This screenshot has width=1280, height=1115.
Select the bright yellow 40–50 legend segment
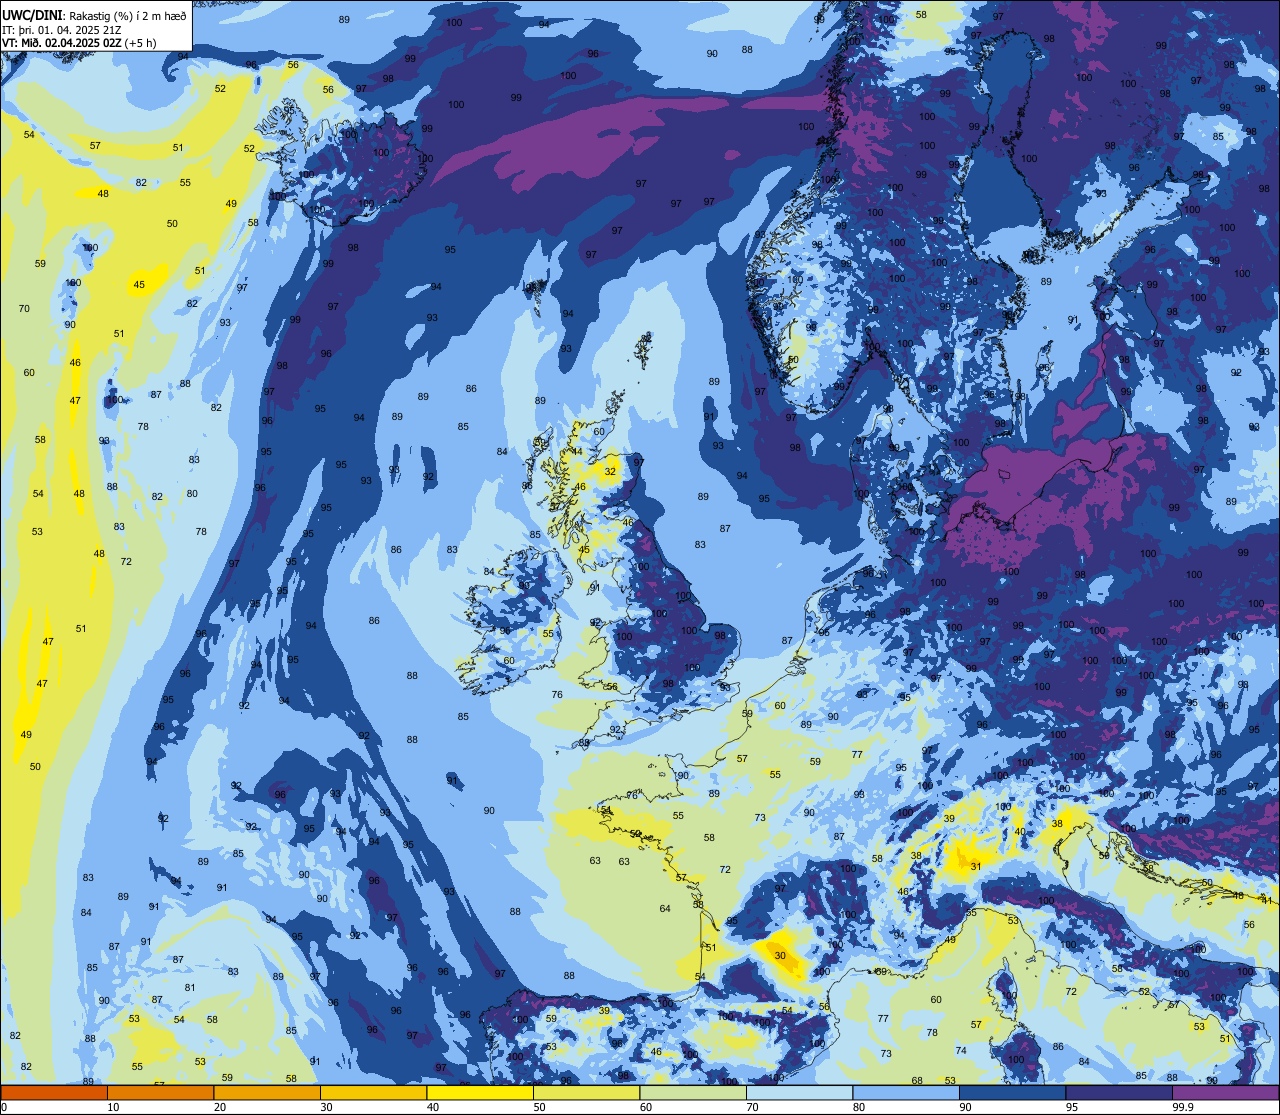(480, 1092)
